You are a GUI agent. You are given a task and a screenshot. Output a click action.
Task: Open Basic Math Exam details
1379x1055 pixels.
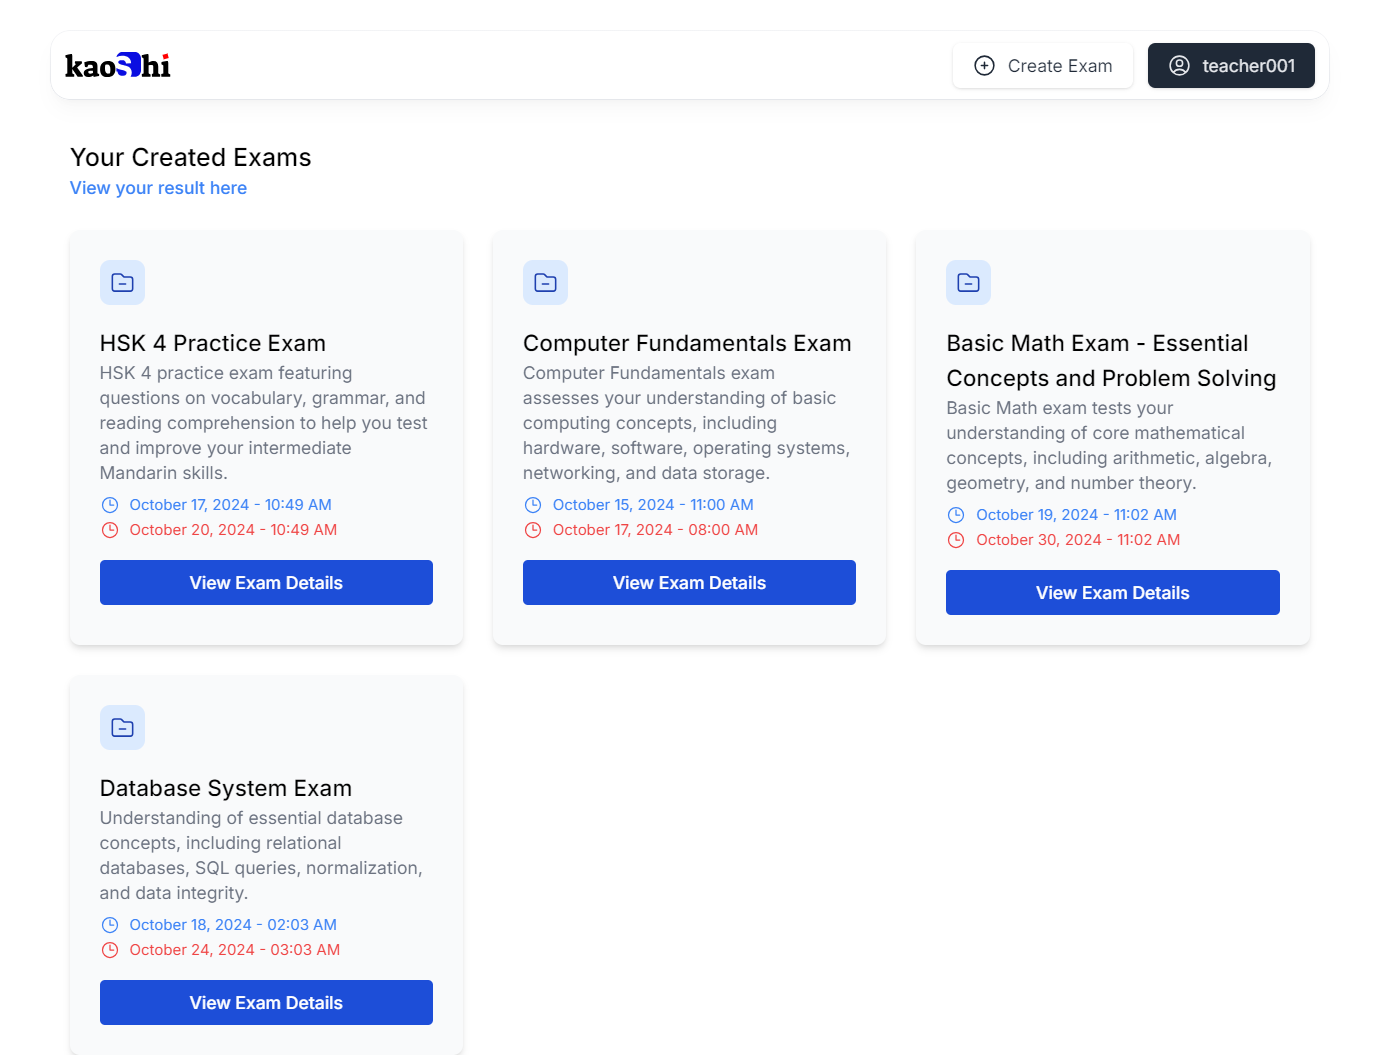pyautogui.click(x=1112, y=593)
